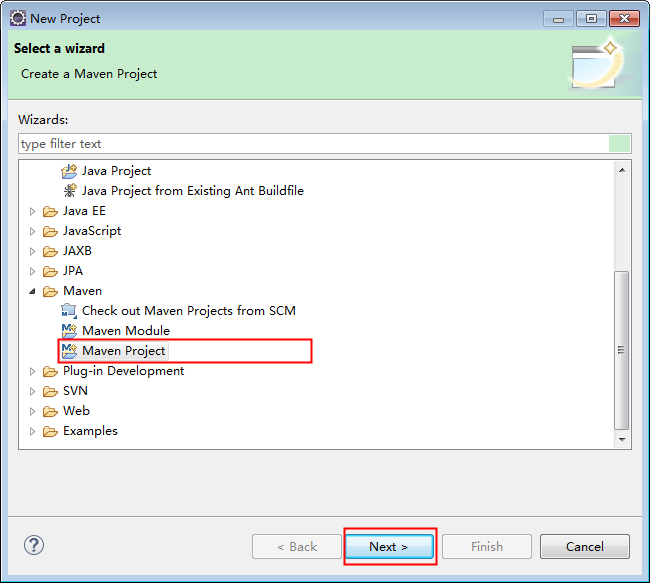Select 'Java Project from Existing Ant Buildfile' text
The height and width of the screenshot is (583, 650).
pyautogui.click(x=193, y=191)
